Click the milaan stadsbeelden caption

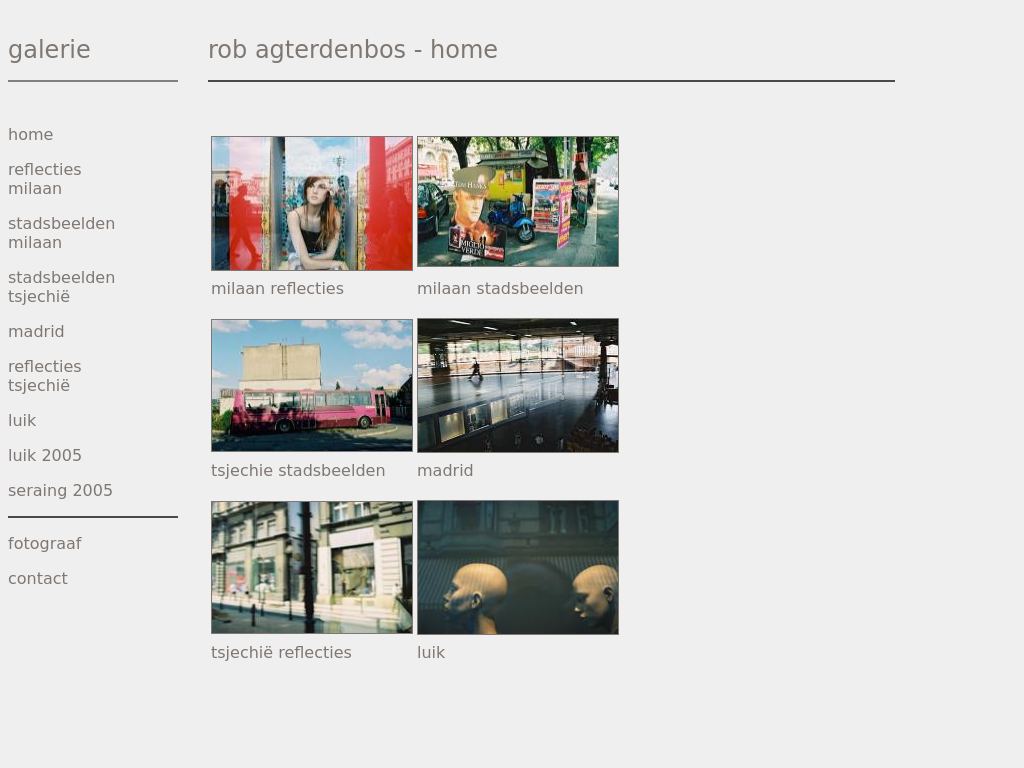[500, 289]
